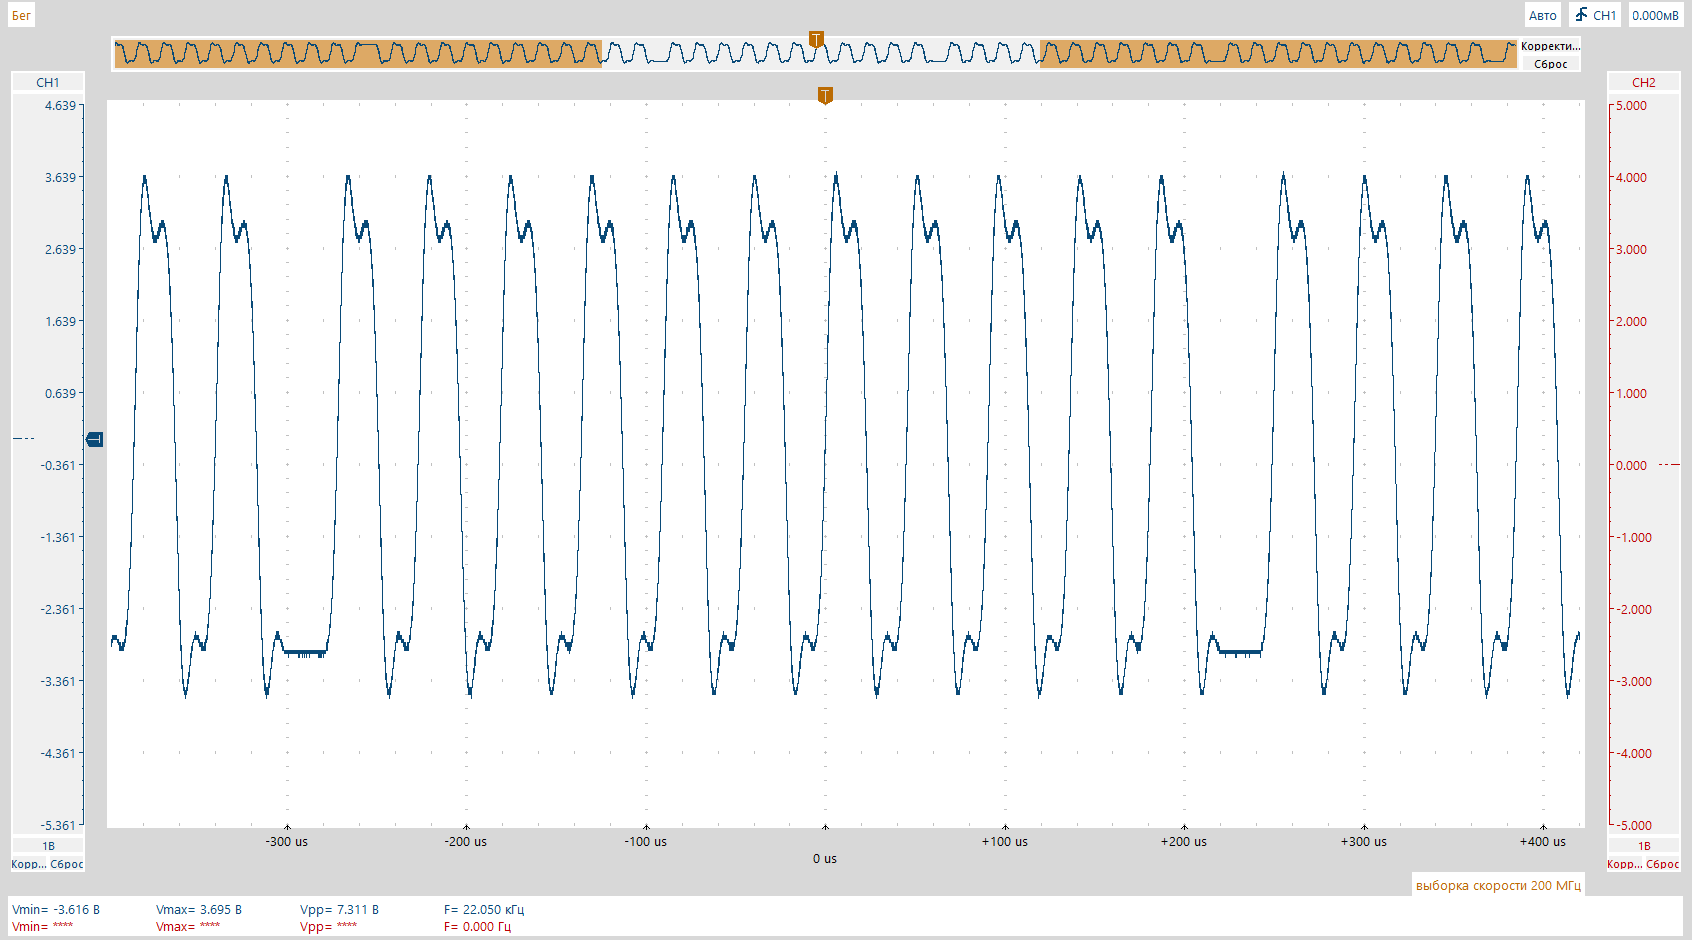Click the CH1 scale value 3.639
Image resolution: width=1692 pixels, height=940 pixels.
coord(60,177)
